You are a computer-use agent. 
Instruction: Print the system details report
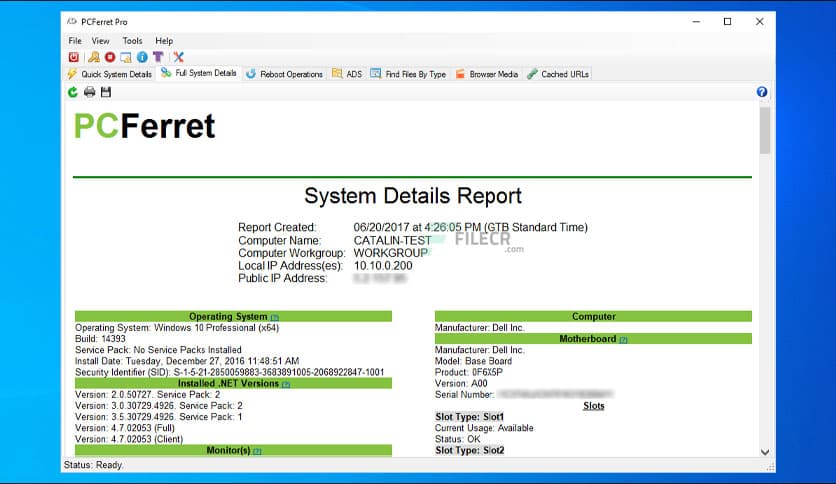coord(90,92)
